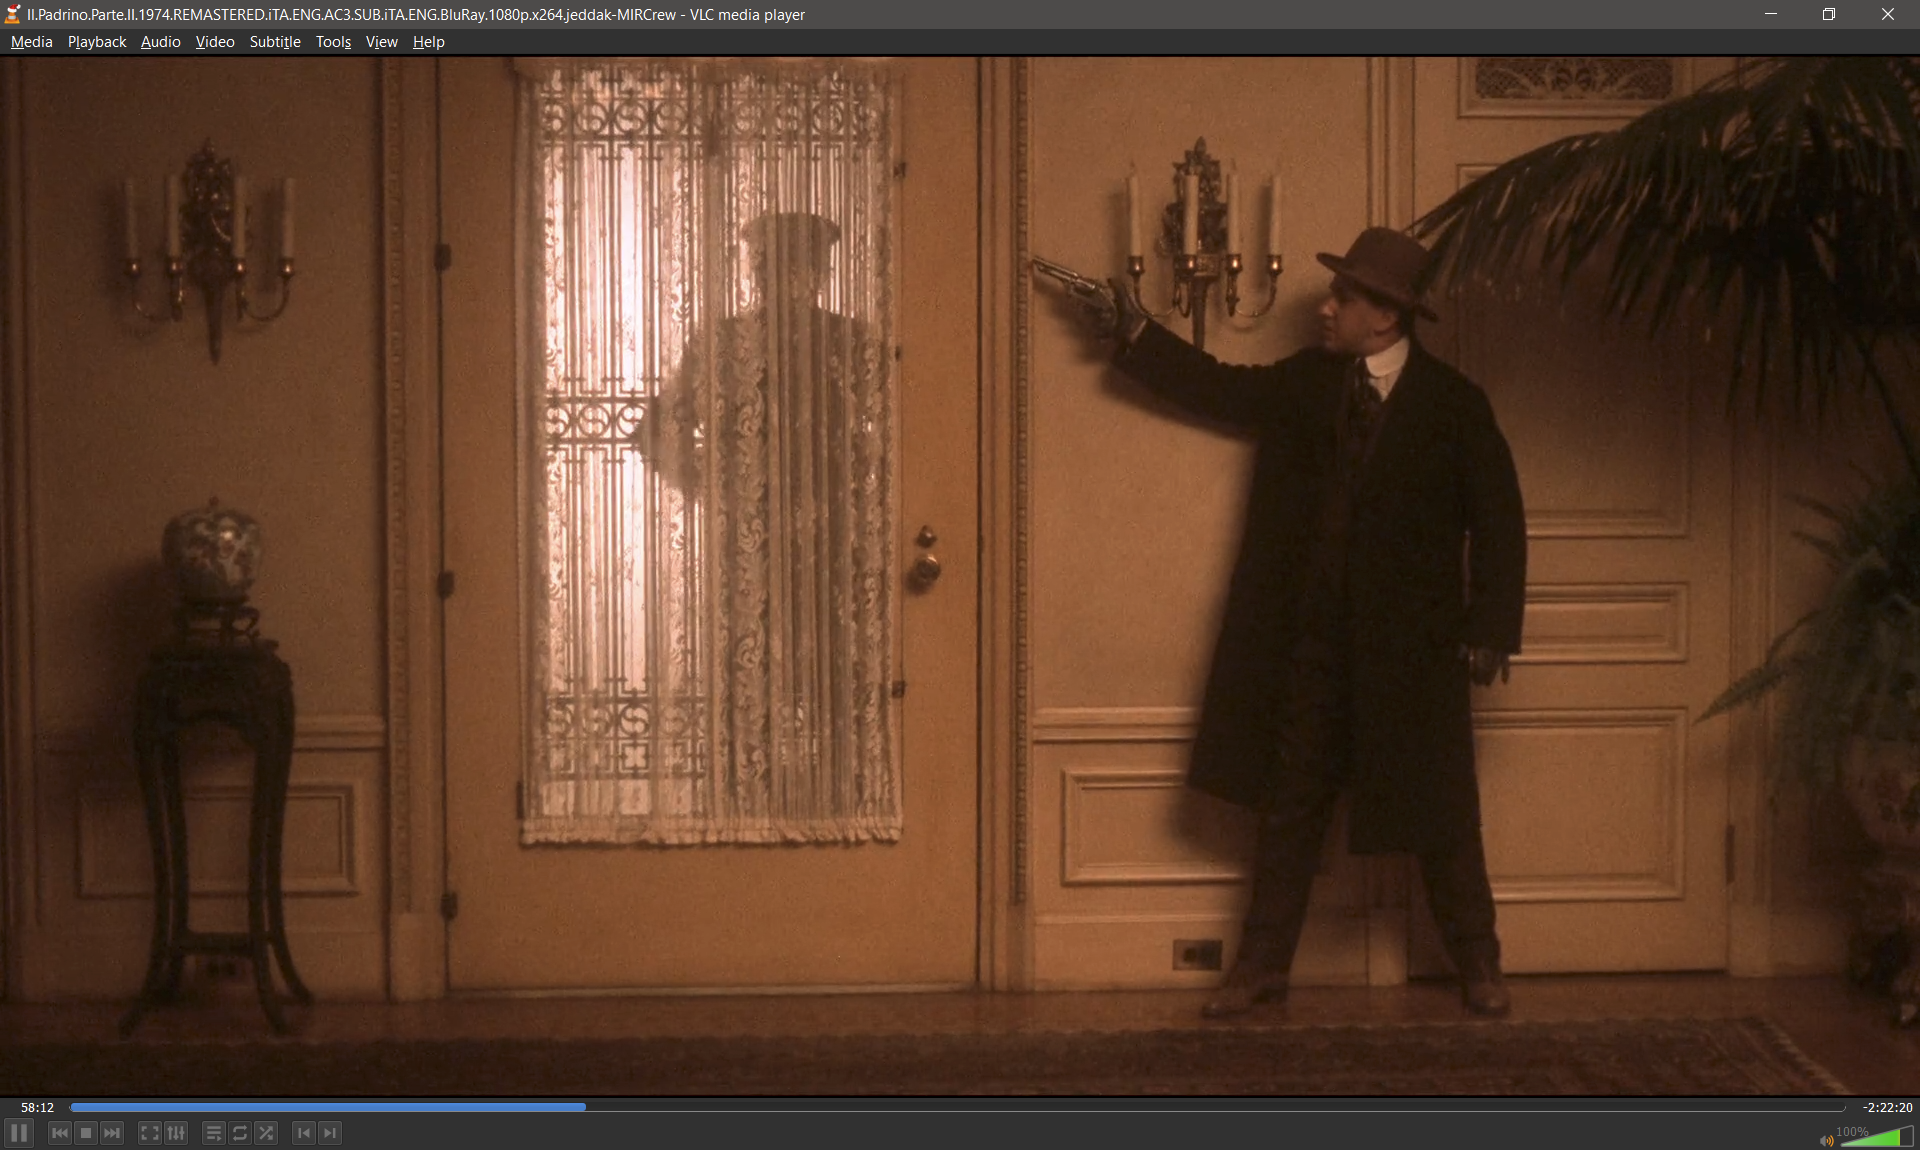Expand the Subtitle menu
The image size is (1920, 1150).
(x=275, y=41)
